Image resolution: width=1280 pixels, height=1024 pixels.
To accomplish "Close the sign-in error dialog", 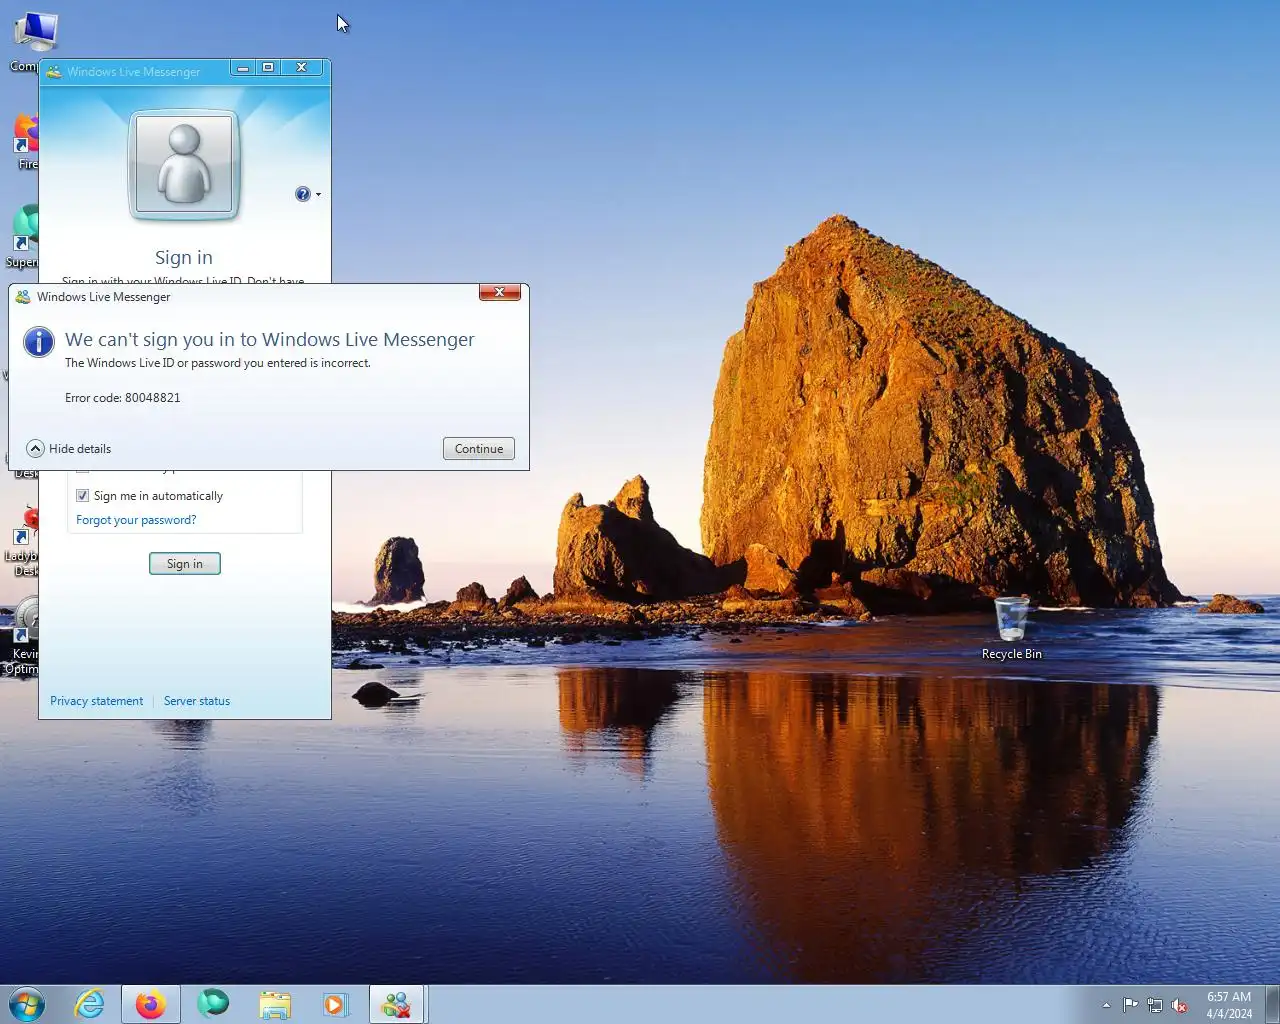I will click(499, 292).
